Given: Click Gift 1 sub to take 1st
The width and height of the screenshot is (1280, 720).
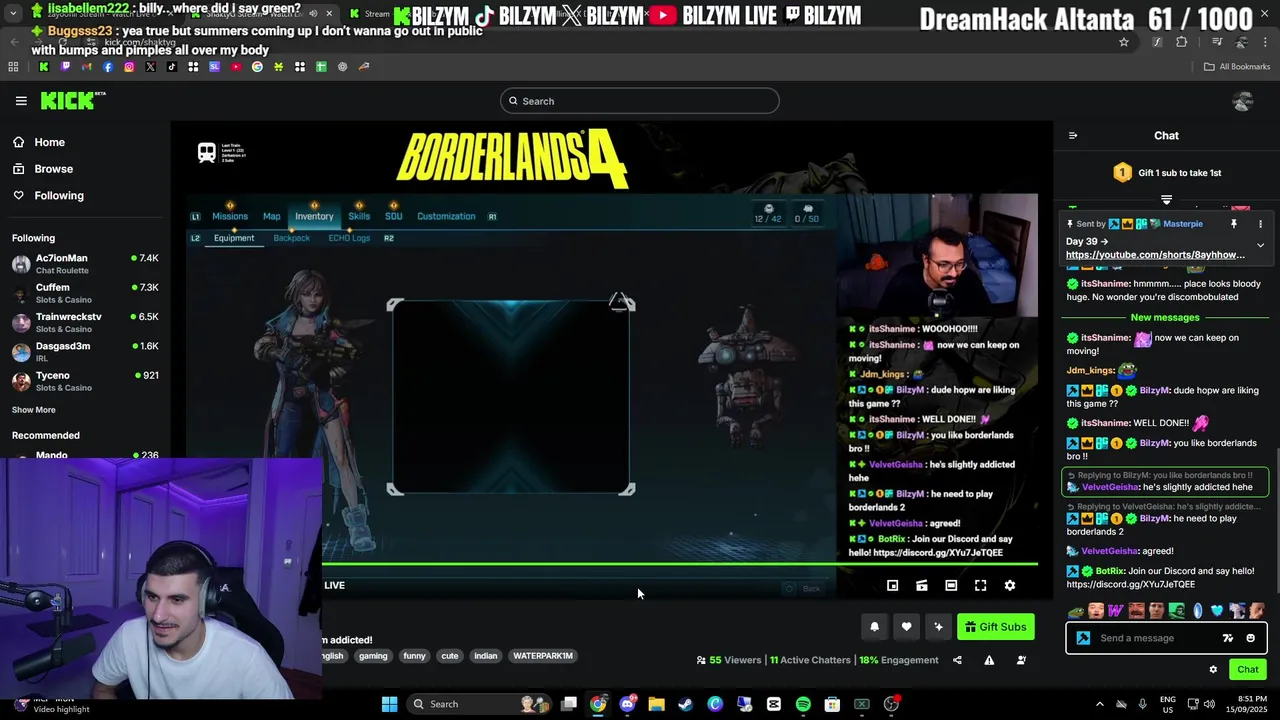Looking at the screenshot, I should click(1167, 173).
